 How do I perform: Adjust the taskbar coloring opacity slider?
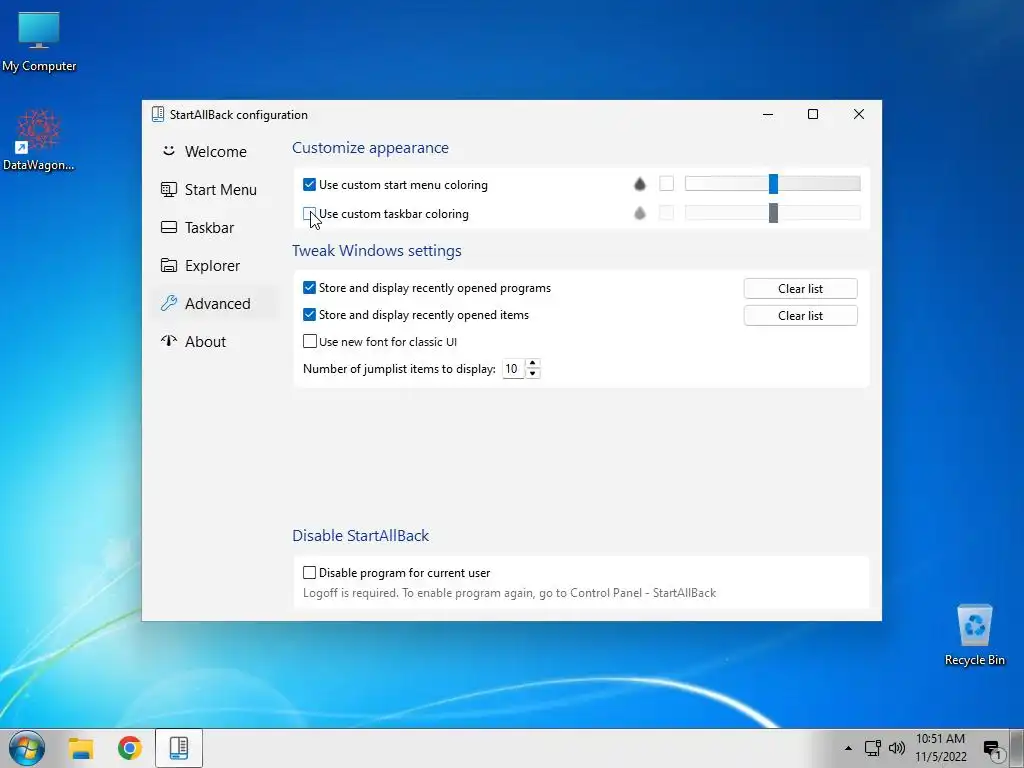[x=773, y=212]
